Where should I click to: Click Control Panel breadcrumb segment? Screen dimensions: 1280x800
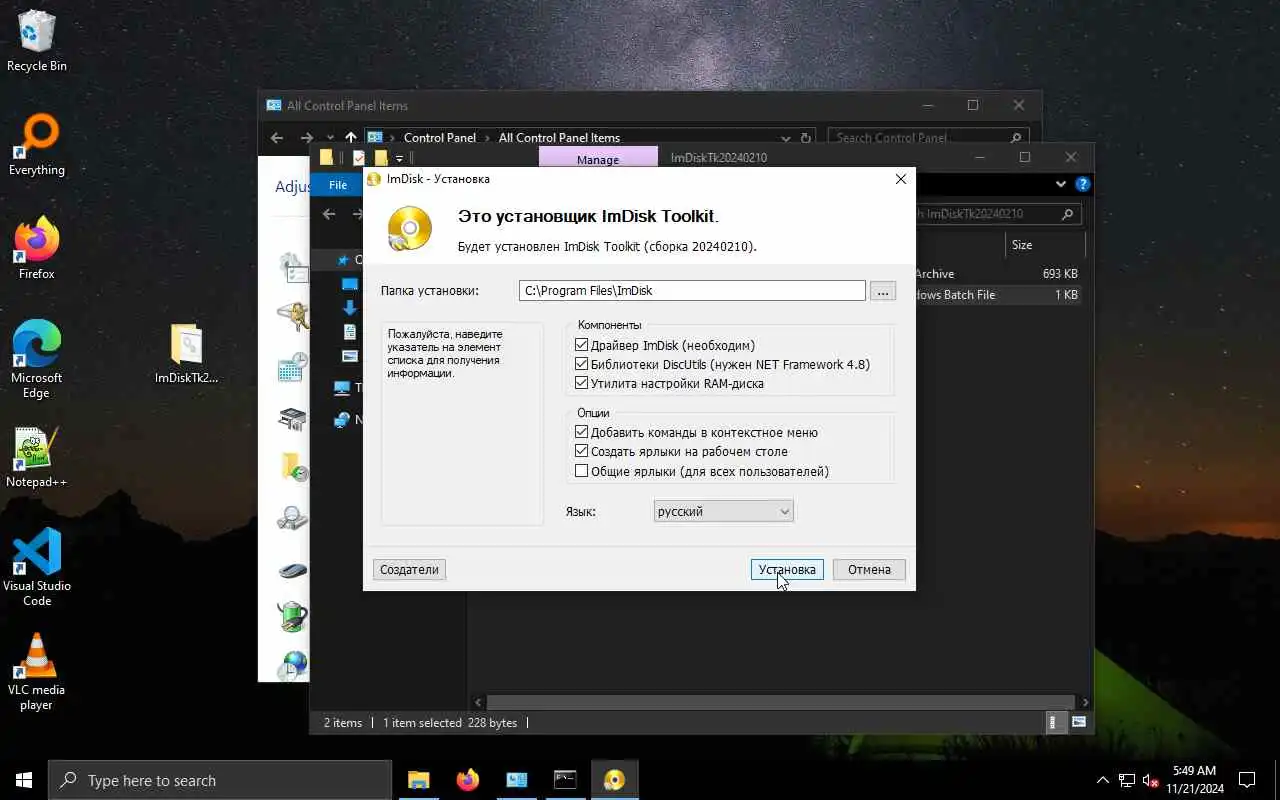click(439, 138)
